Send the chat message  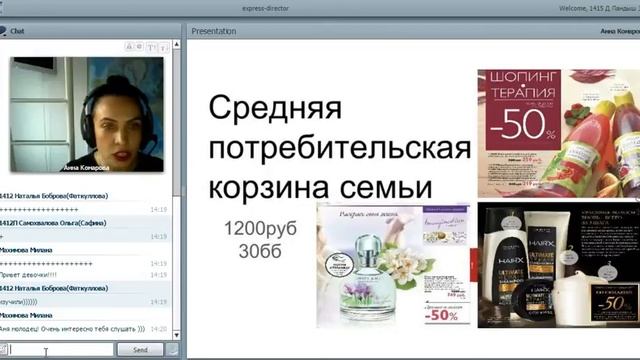click(140, 350)
